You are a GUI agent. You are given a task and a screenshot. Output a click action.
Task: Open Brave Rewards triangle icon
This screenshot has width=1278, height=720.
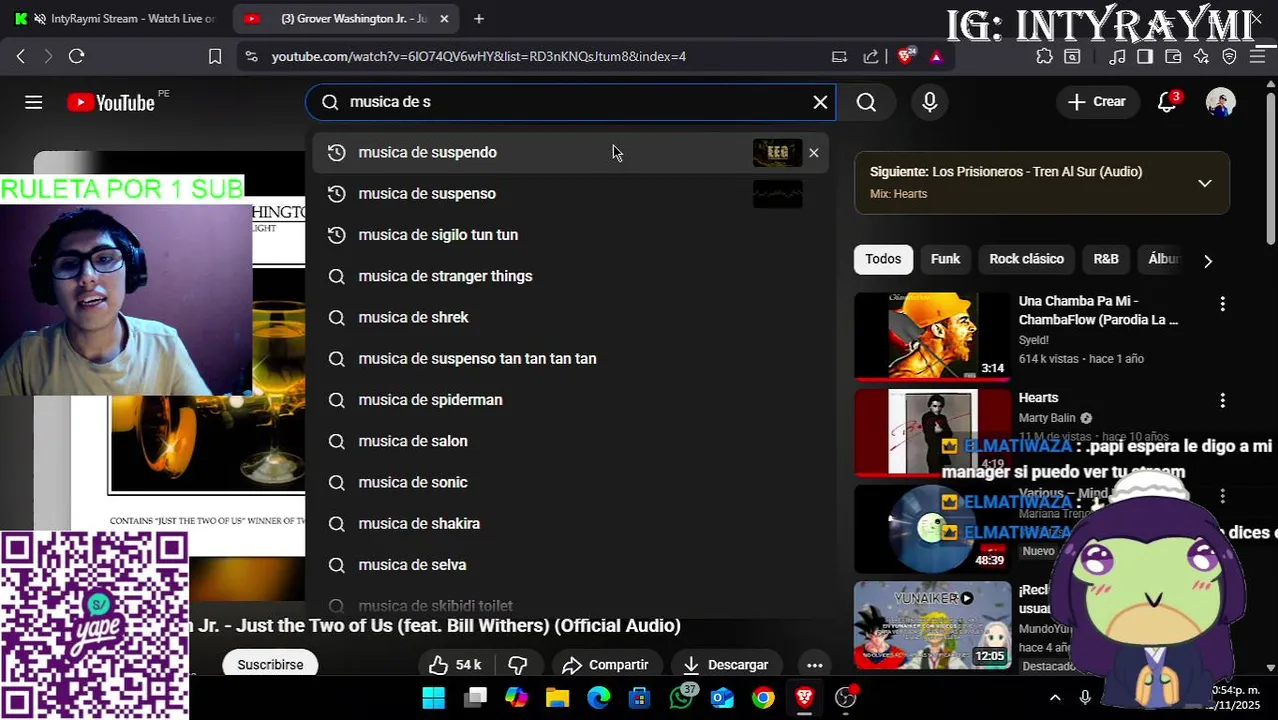pos(936,57)
